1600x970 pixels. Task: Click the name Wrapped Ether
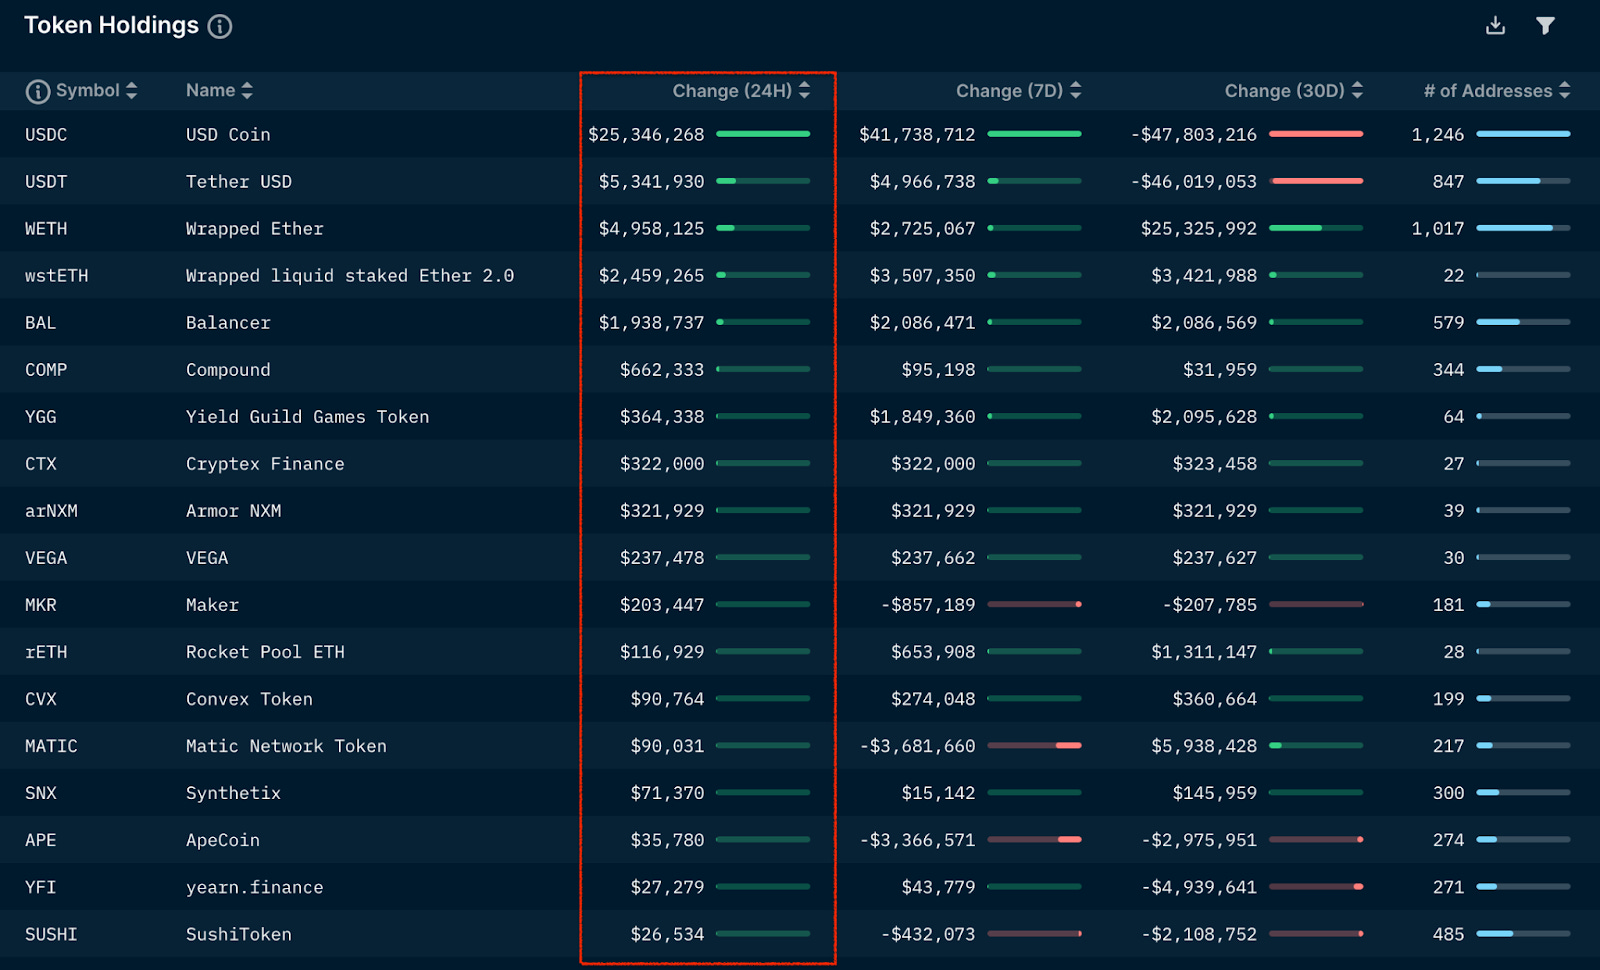[x=255, y=228]
